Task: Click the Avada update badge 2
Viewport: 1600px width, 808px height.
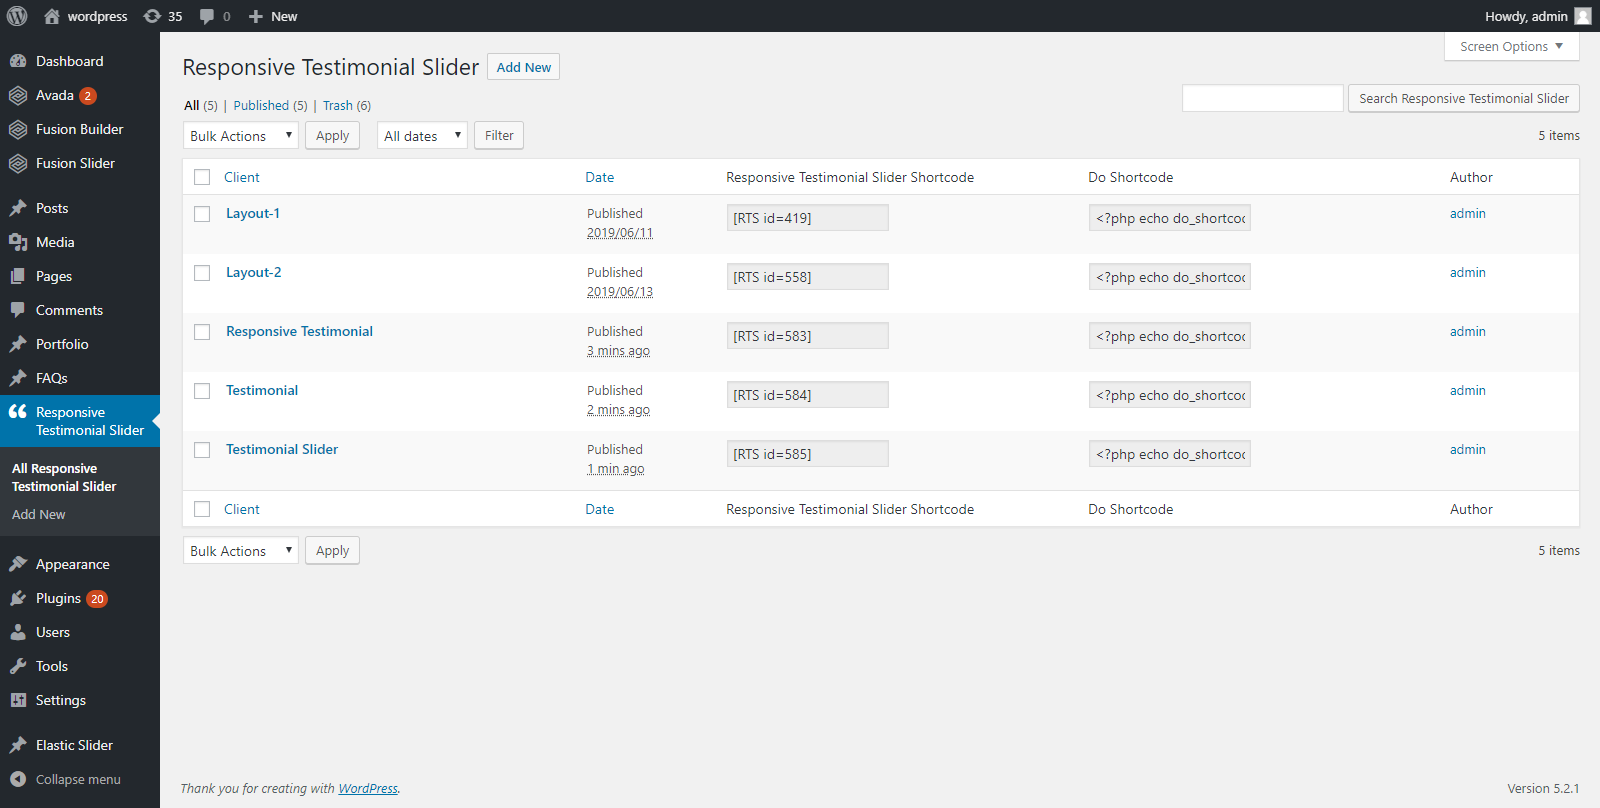Action: (x=88, y=96)
